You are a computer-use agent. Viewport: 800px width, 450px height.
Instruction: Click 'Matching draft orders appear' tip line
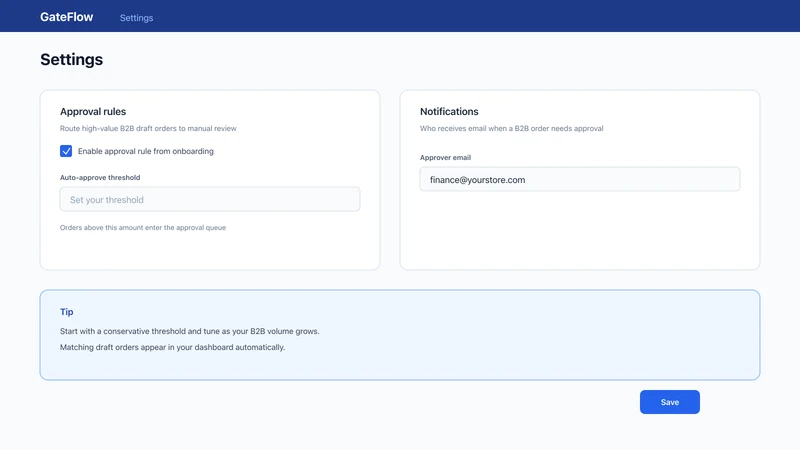click(x=172, y=347)
